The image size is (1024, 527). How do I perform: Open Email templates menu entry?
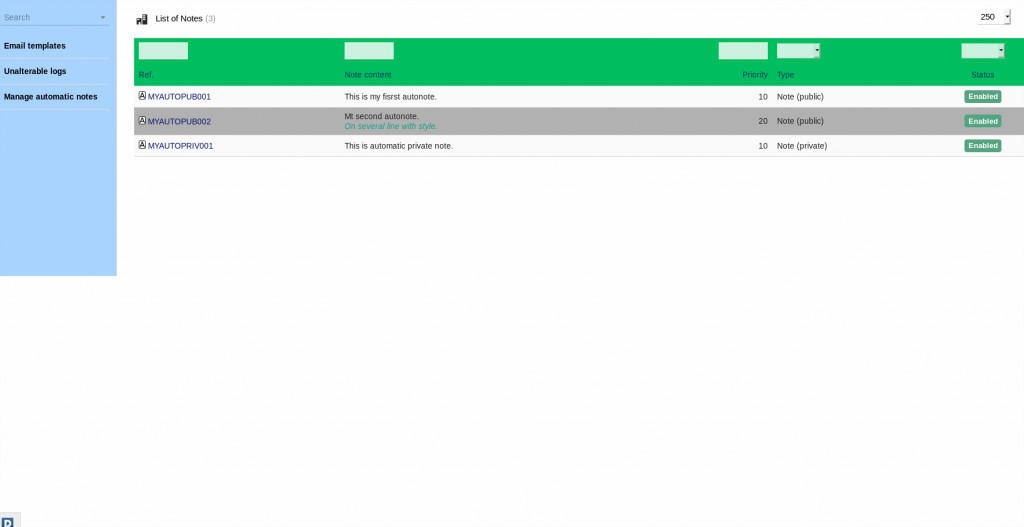(x=35, y=46)
